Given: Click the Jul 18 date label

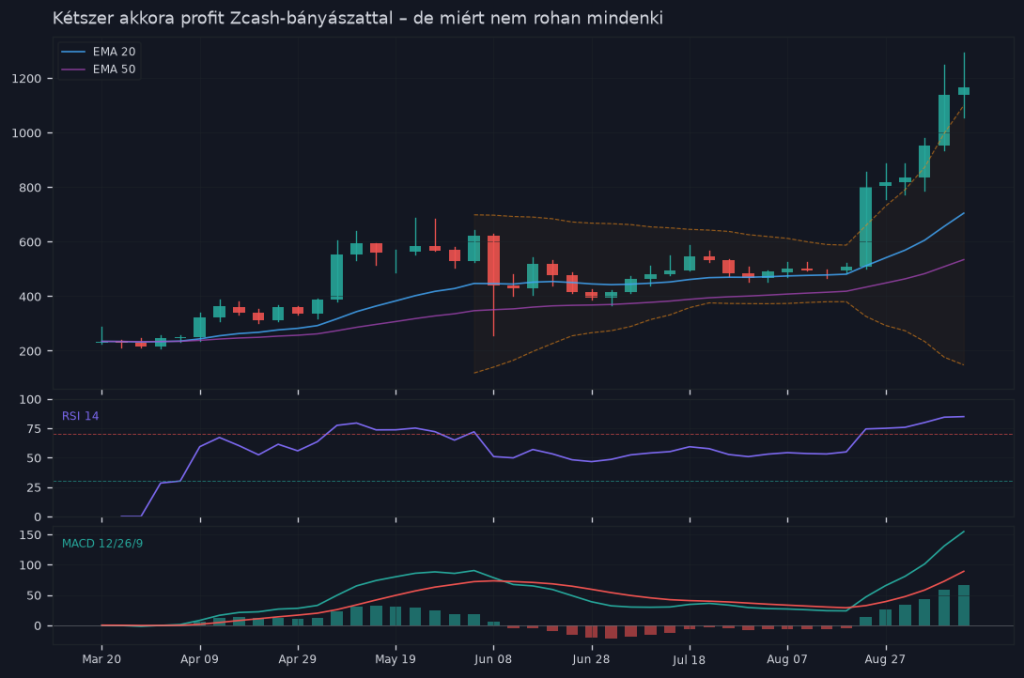Looking at the screenshot, I should [x=689, y=659].
